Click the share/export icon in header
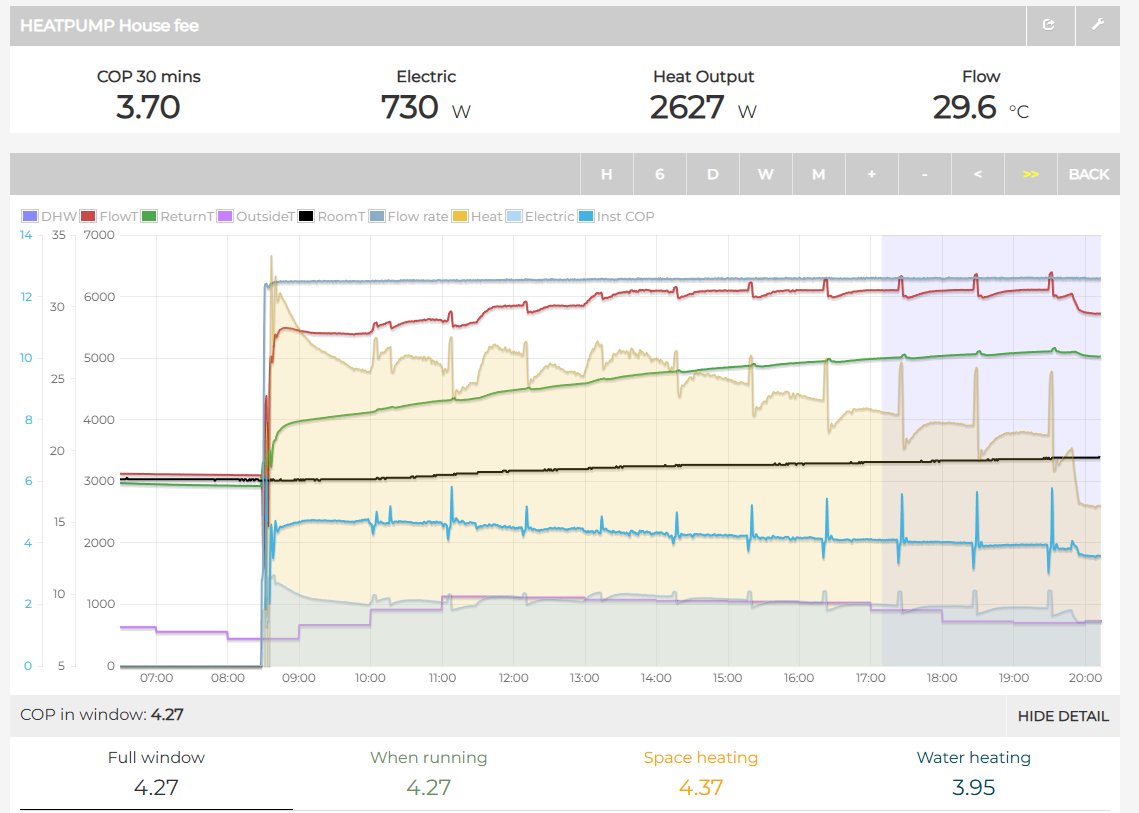Screen dimensions: 1139x813 [x=1049, y=25]
